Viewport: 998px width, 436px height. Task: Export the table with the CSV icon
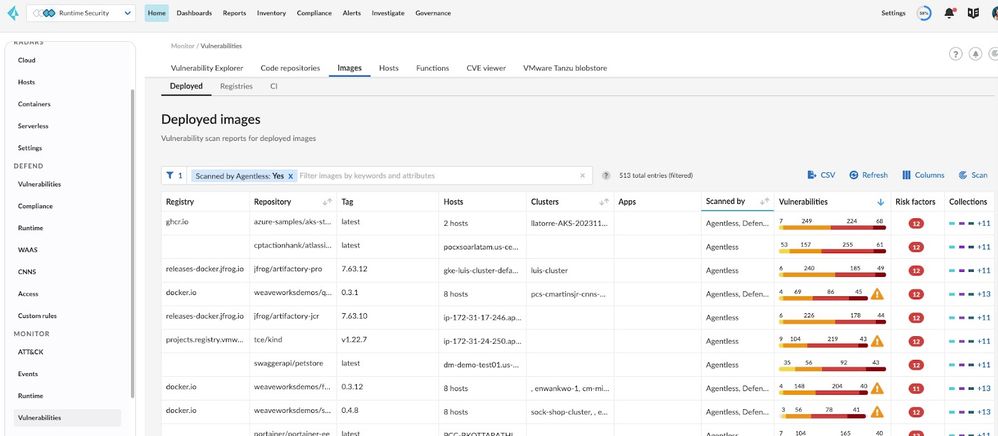point(820,175)
